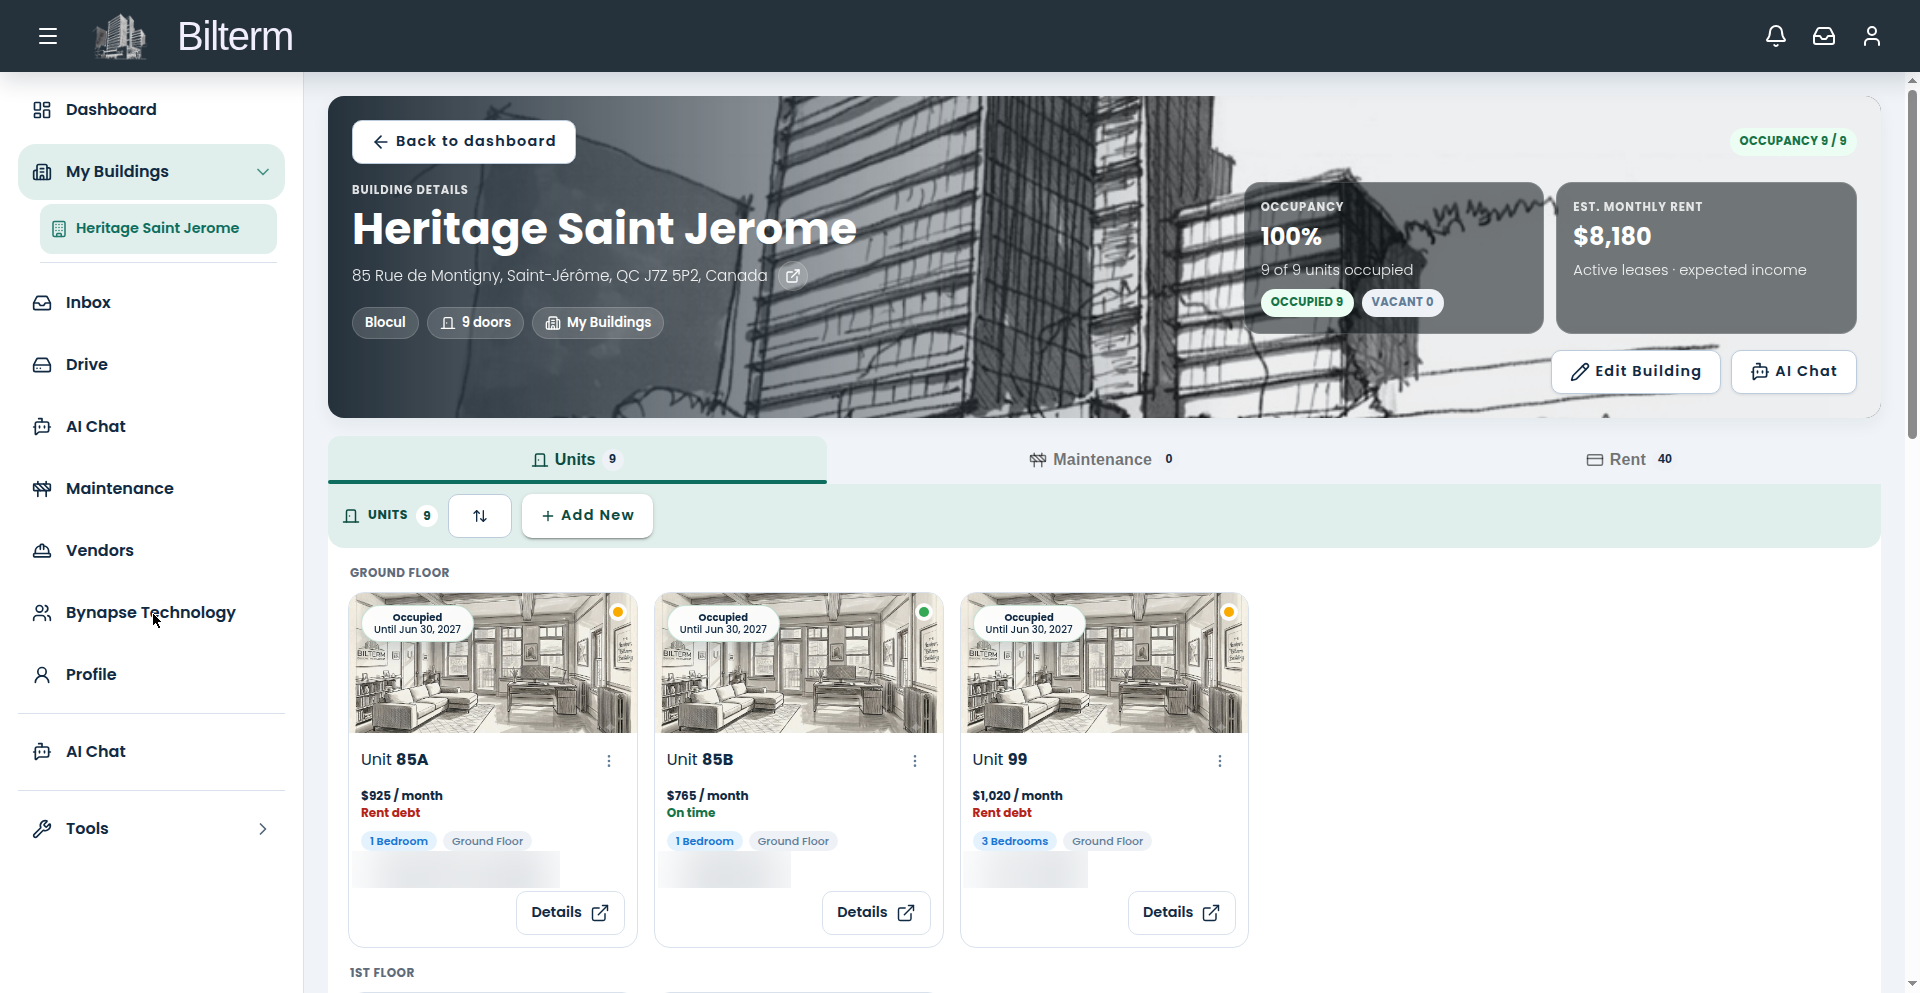This screenshot has height=993, width=1920.
Task: Click the My Buildings tag chip
Action: (x=598, y=323)
